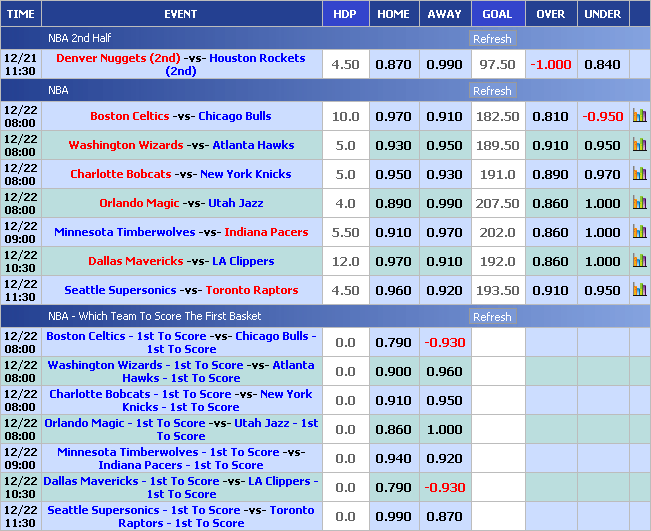Open stats chart icon for Seattle Supersonics game
Screen dimensions: 651x531
click(639, 290)
